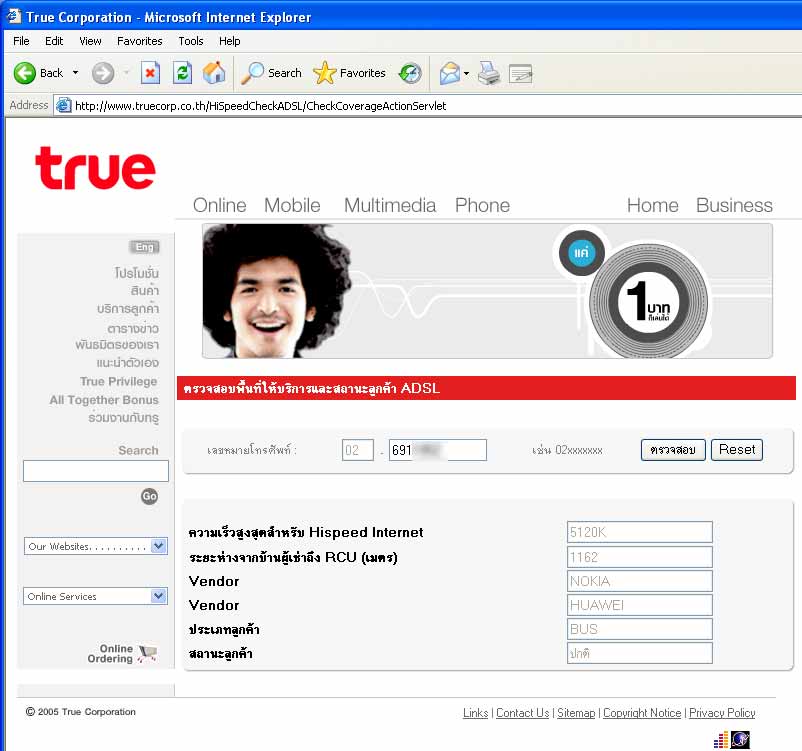
Task: Open the Help menu
Action: [230, 41]
